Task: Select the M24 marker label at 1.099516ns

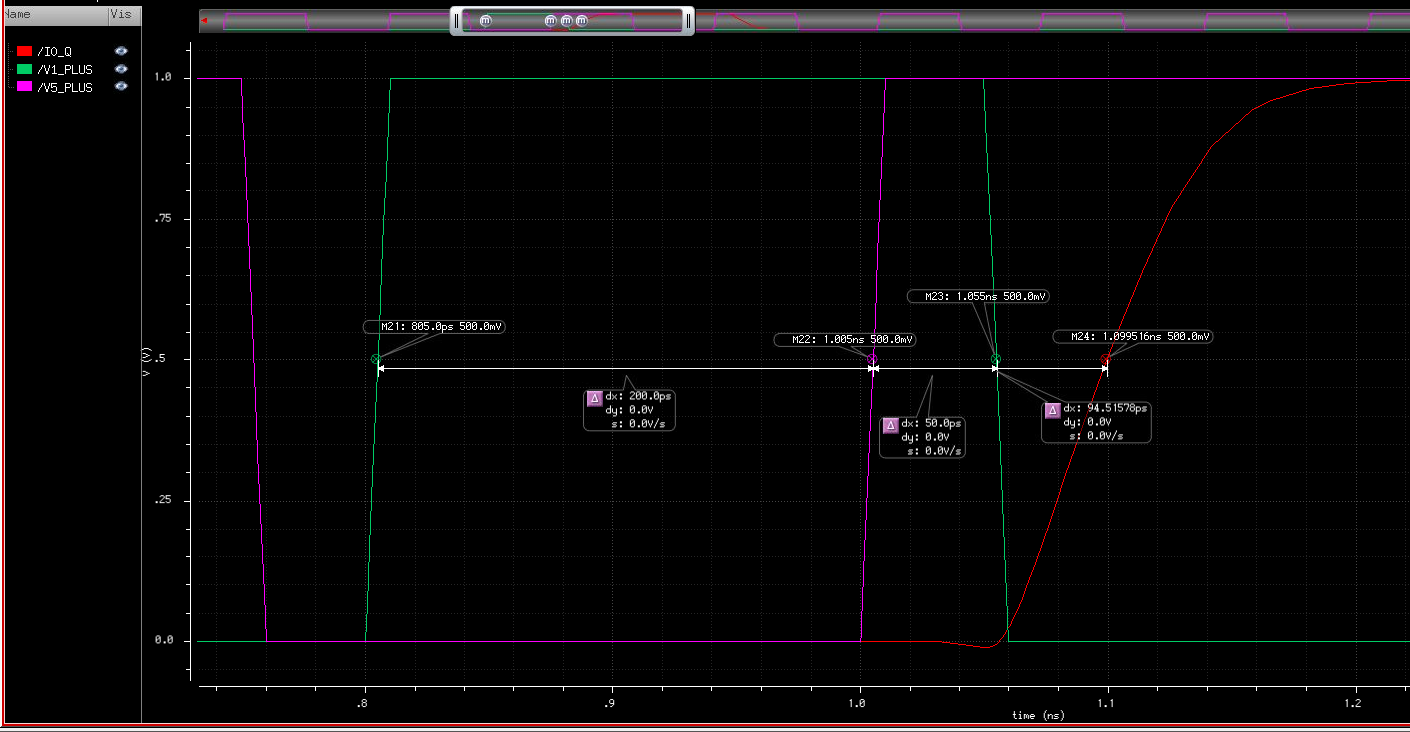Action: pyautogui.click(x=1132, y=337)
